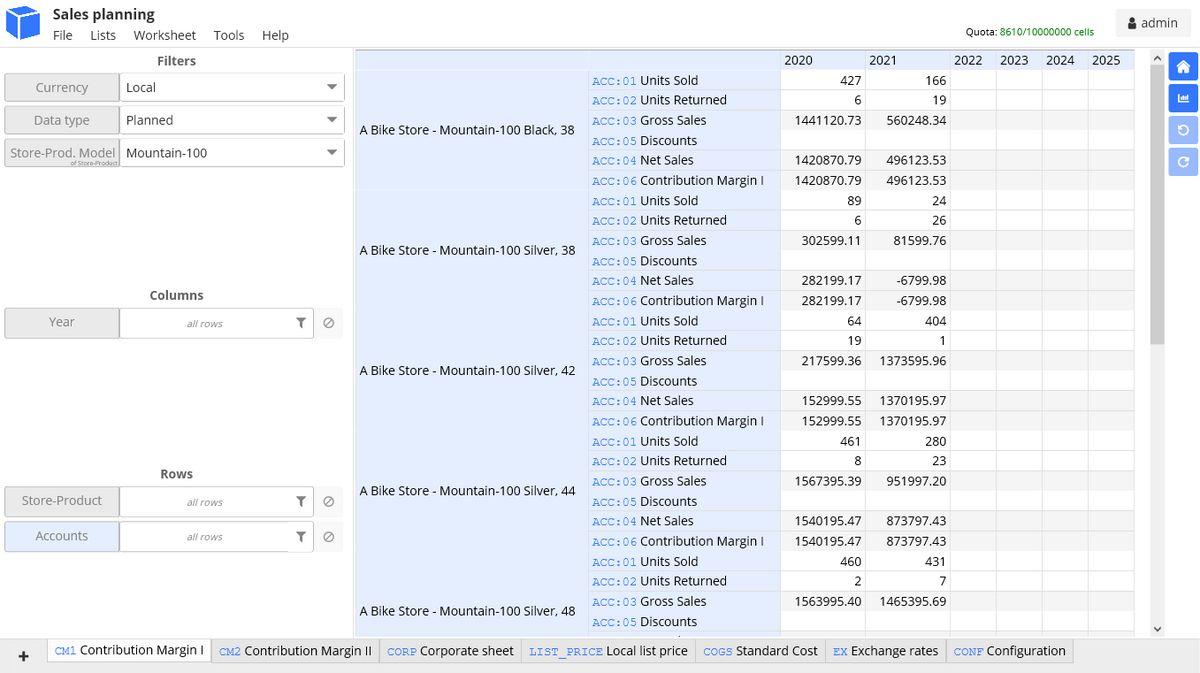The height and width of the screenshot is (673, 1200).
Task: Clear the Store-Product selection using the circle-slash icon
Action: pos(328,502)
